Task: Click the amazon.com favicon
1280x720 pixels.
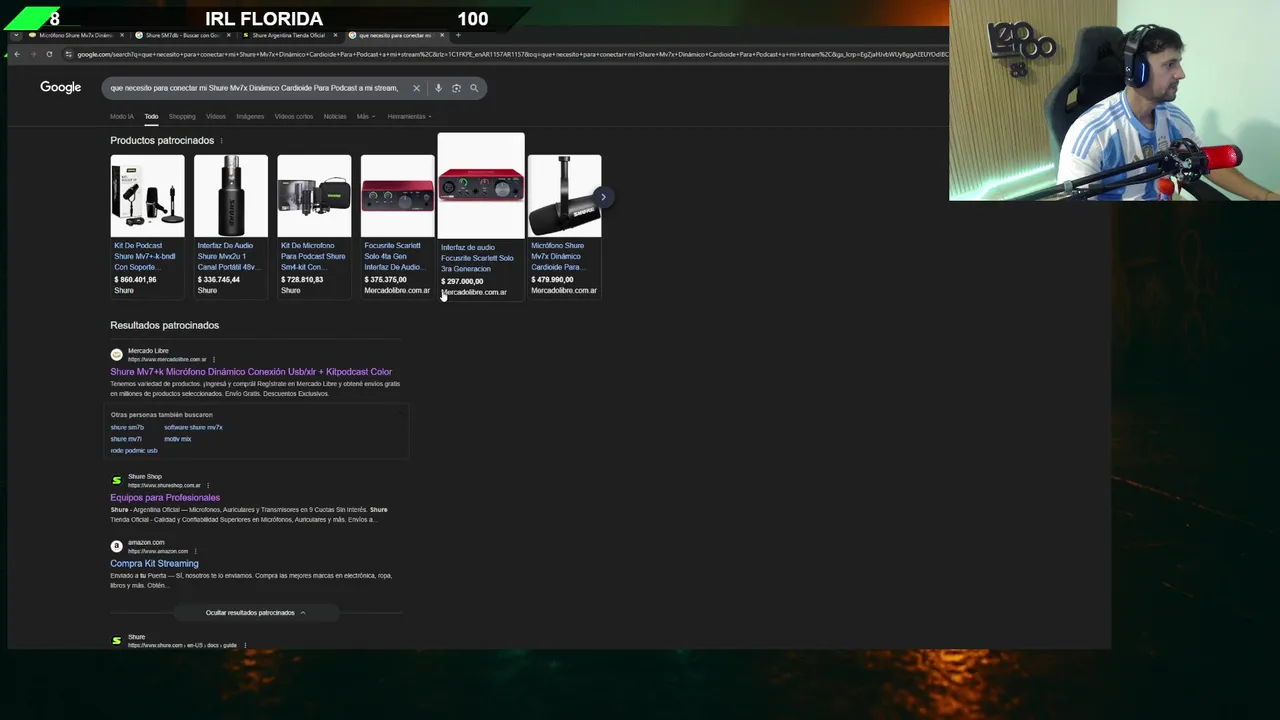Action: [x=116, y=546]
